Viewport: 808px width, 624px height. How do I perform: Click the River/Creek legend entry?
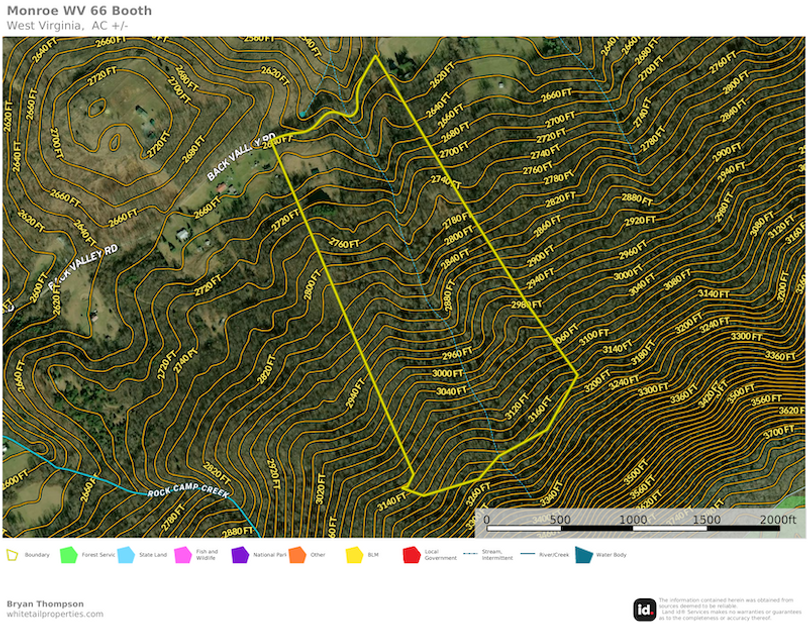coord(540,554)
